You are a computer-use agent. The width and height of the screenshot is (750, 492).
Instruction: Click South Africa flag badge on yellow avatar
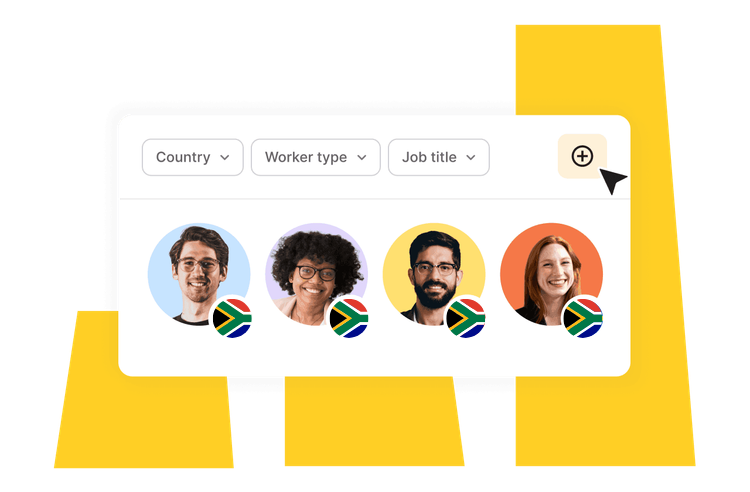(x=466, y=318)
